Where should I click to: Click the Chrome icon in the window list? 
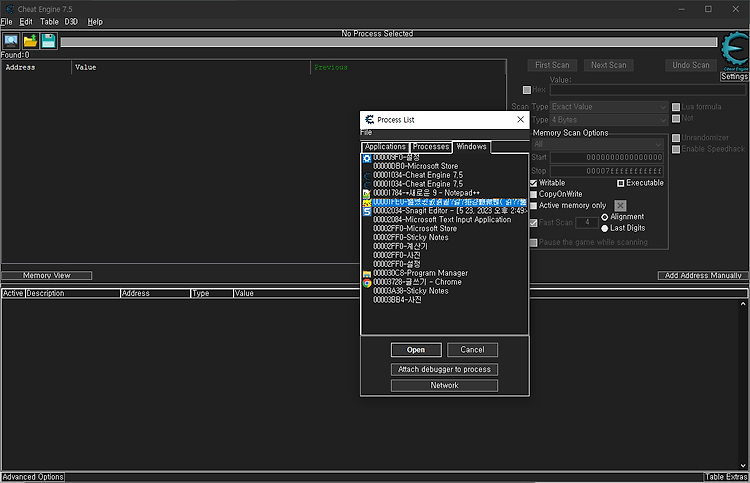tap(367, 283)
